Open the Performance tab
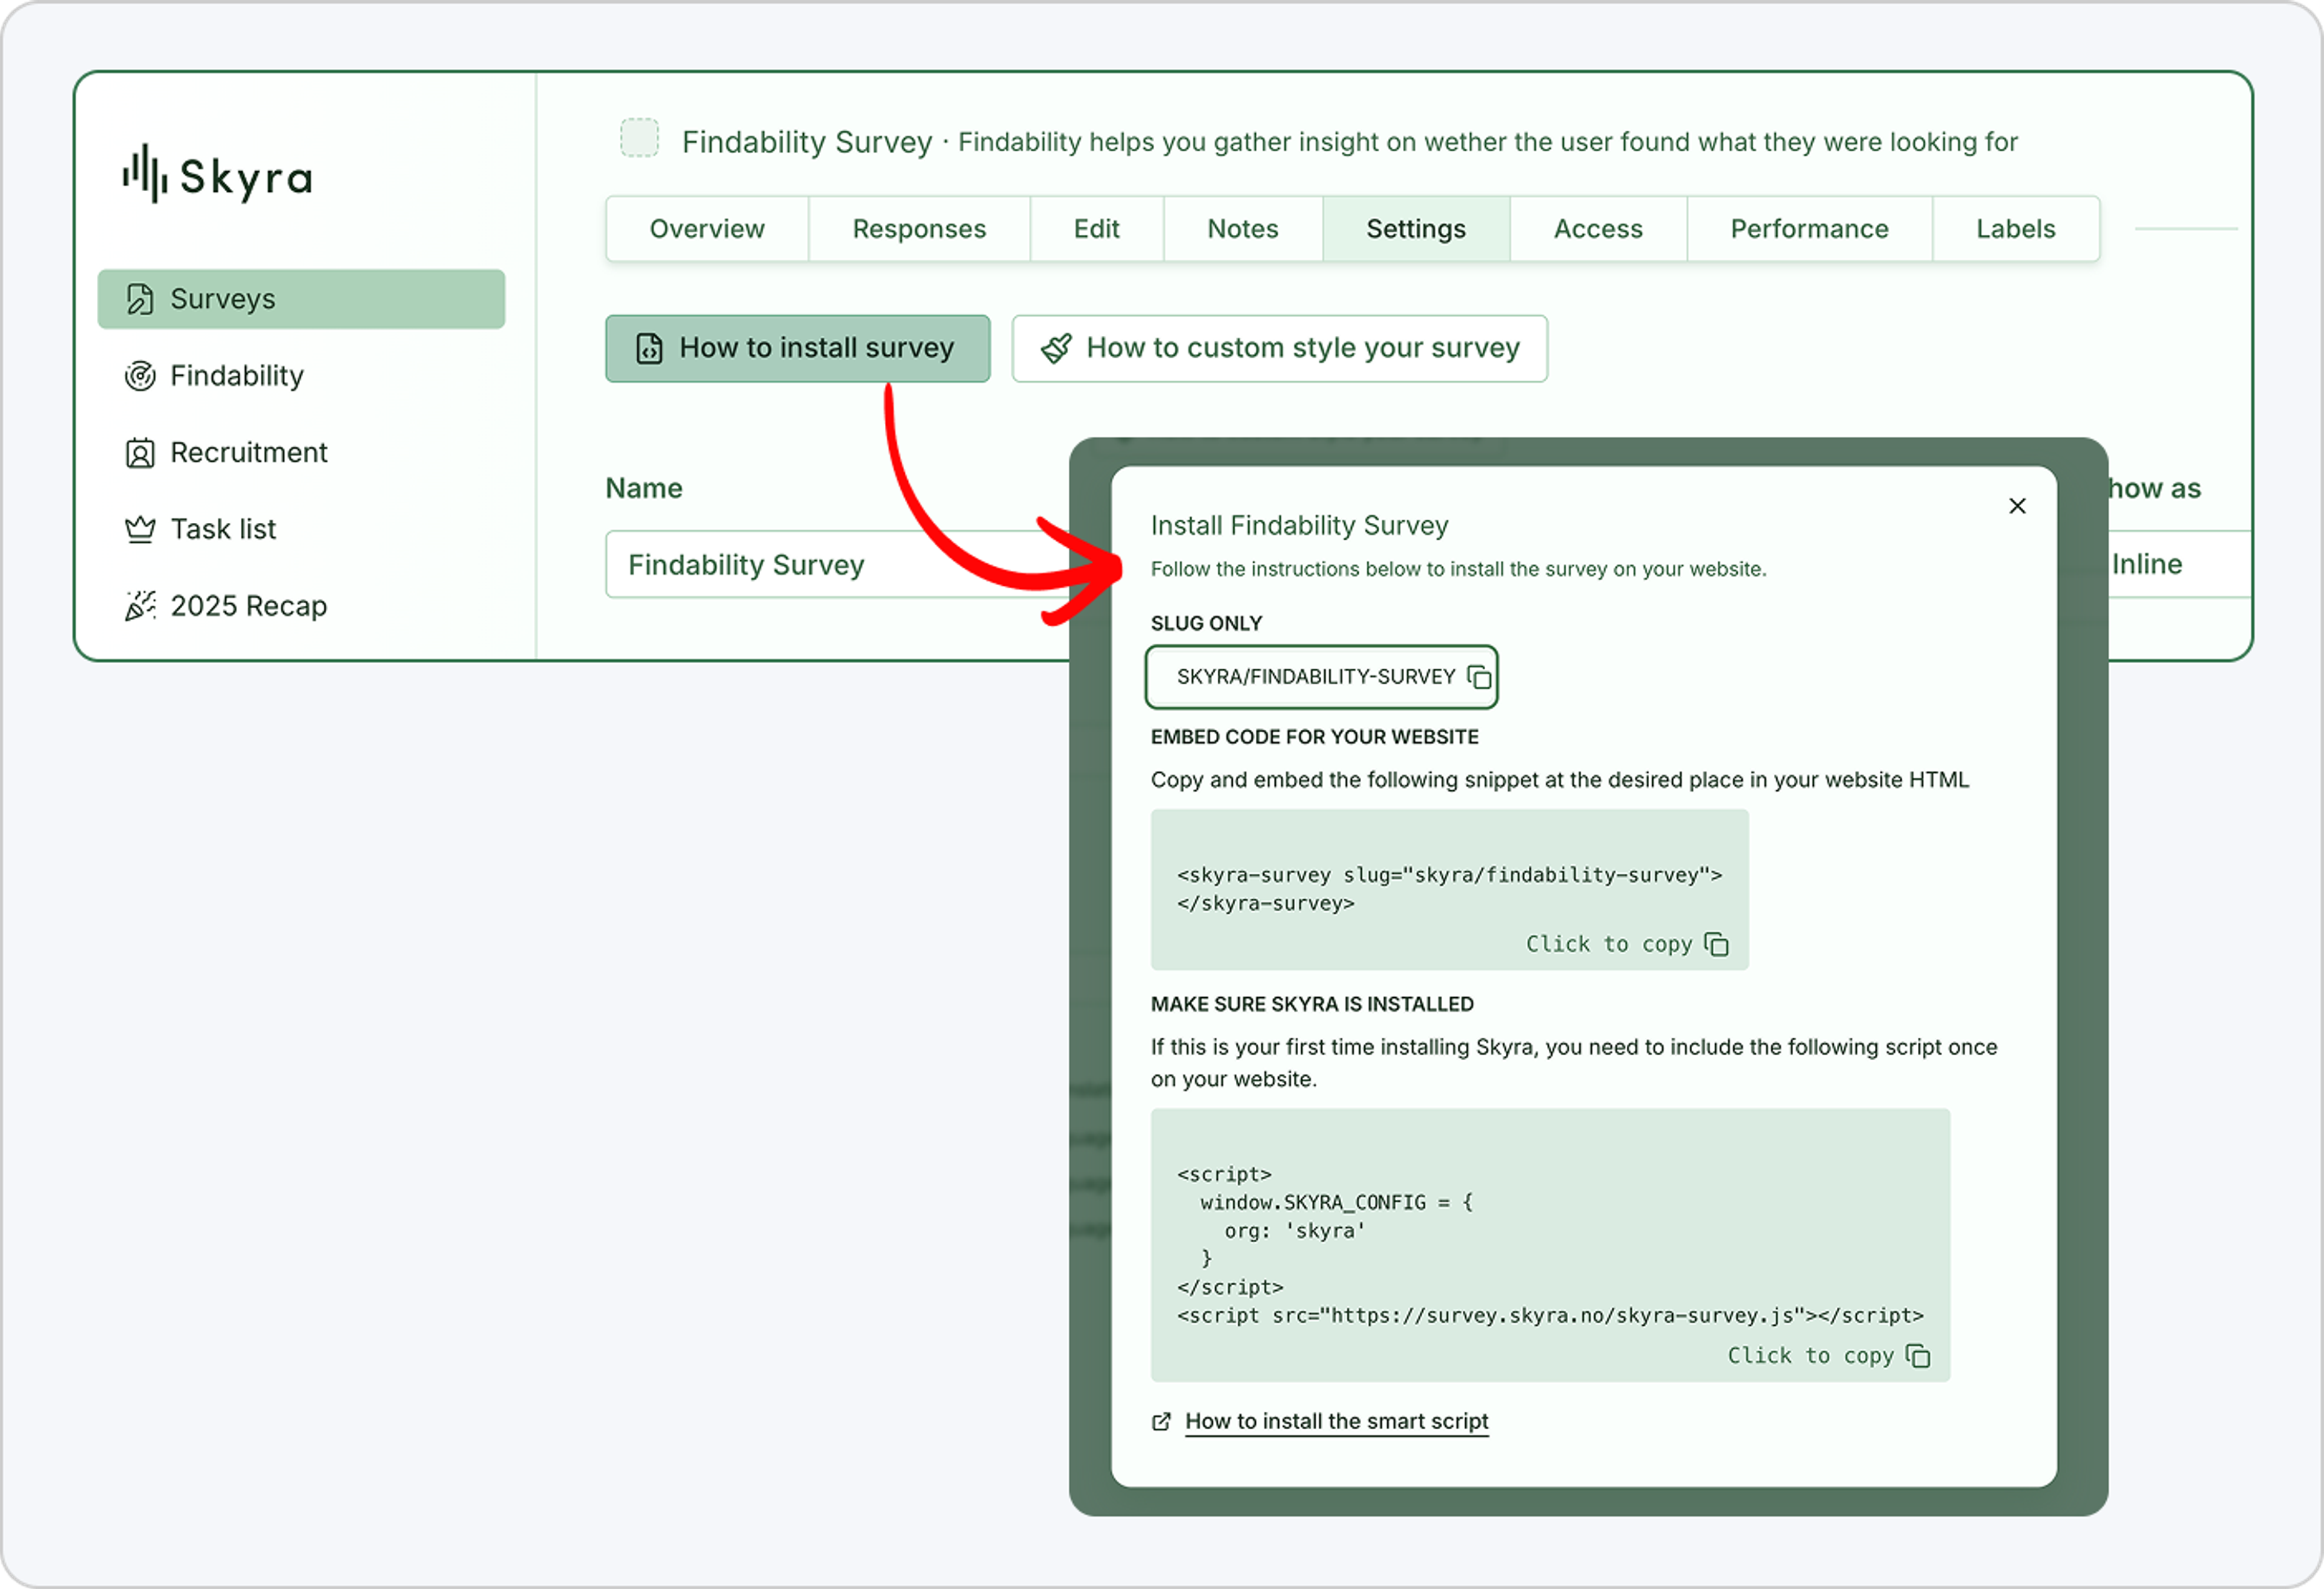This screenshot has width=2324, height=1589. pos(1809,229)
